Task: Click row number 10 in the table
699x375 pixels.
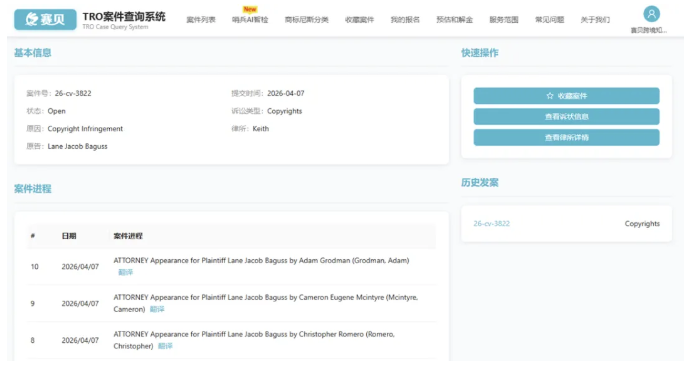Action: point(34,267)
